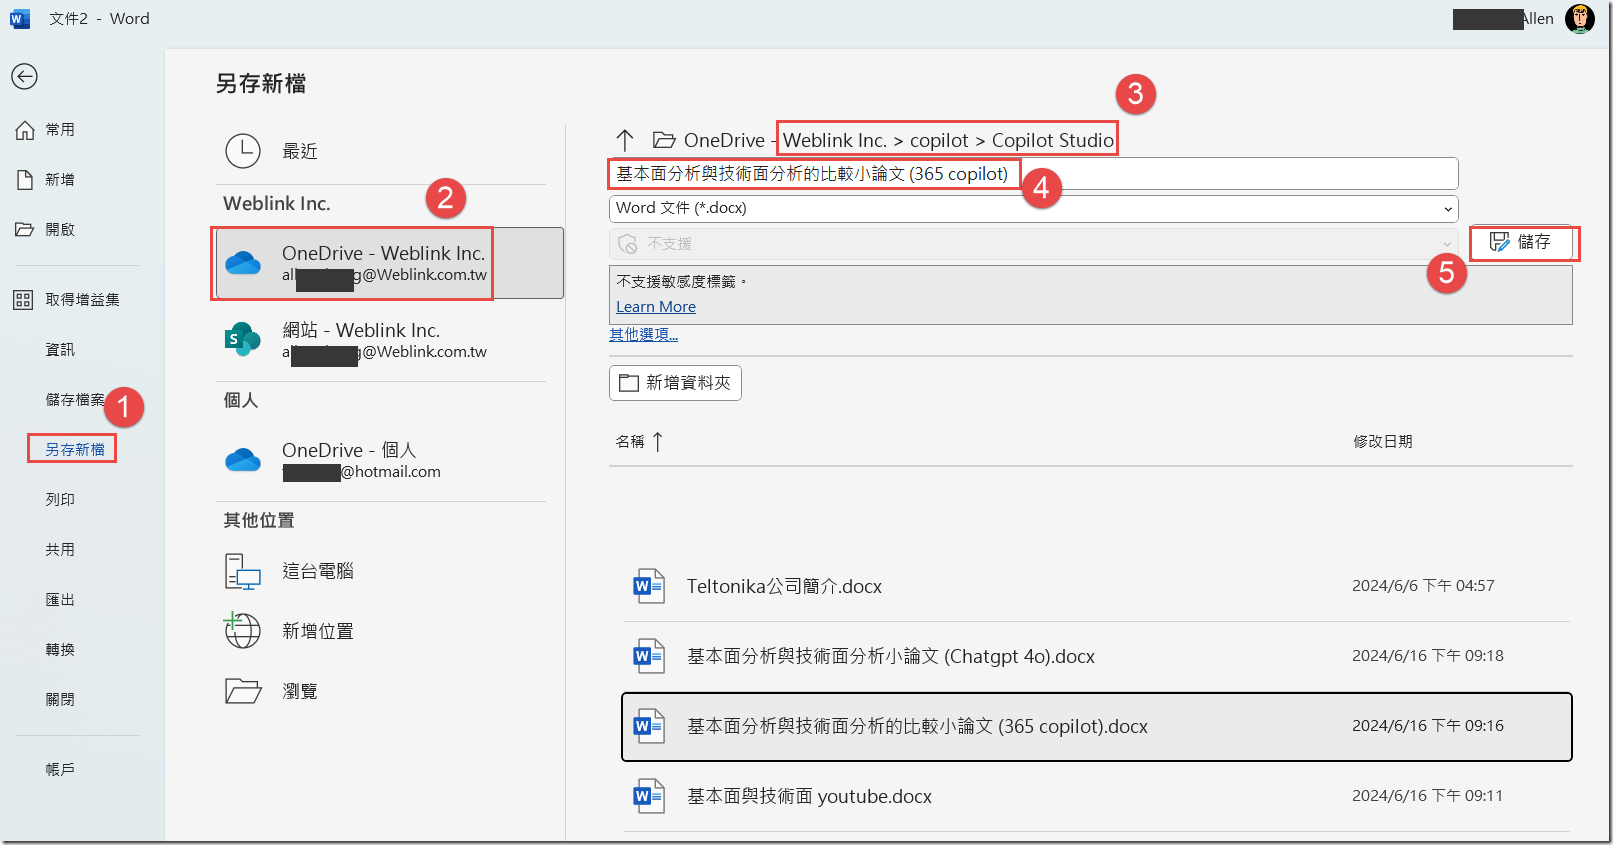1613x845 pixels.
Task: Sort files by 修改日期 column
Action: click(x=1383, y=441)
